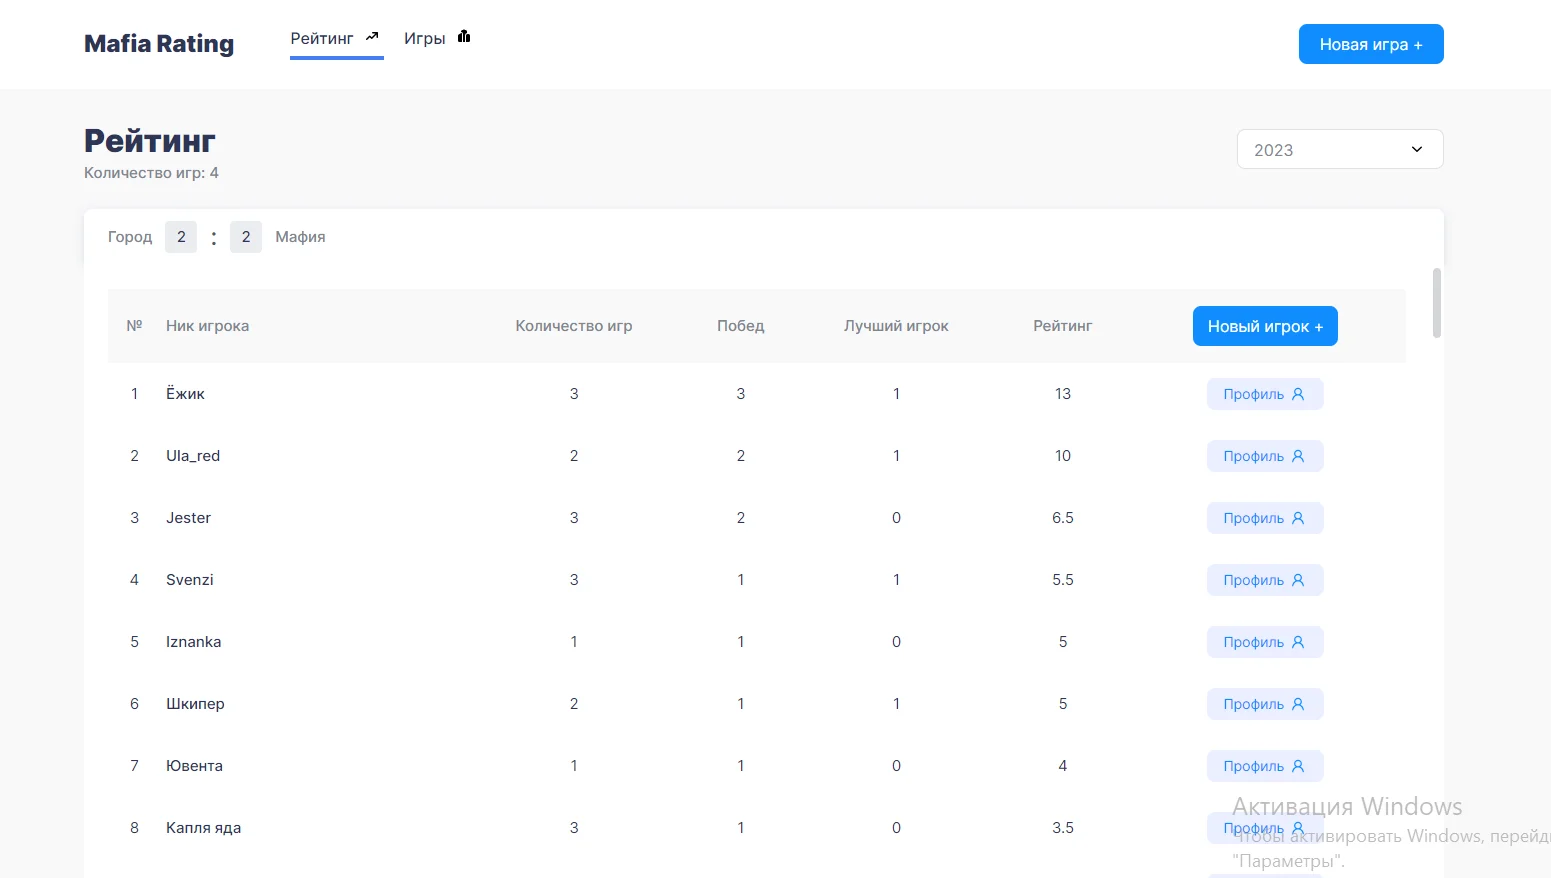Image resolution: width=1551 pixels, height=878 pixels.
Task: Click the rating table vertical scrollbar
Action: (x=1436, y=303)
